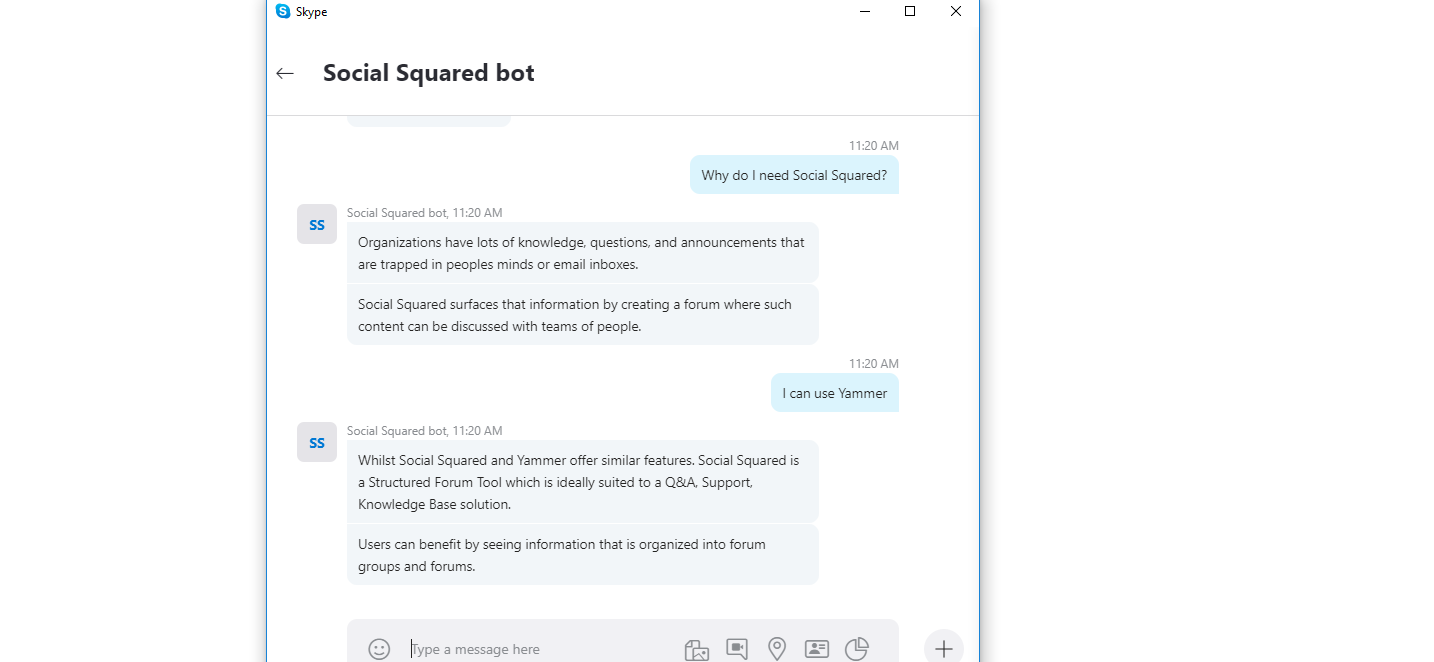Open the emoji picker smiley
This screenshot has height=662, width=1434.
pos(379,649)
